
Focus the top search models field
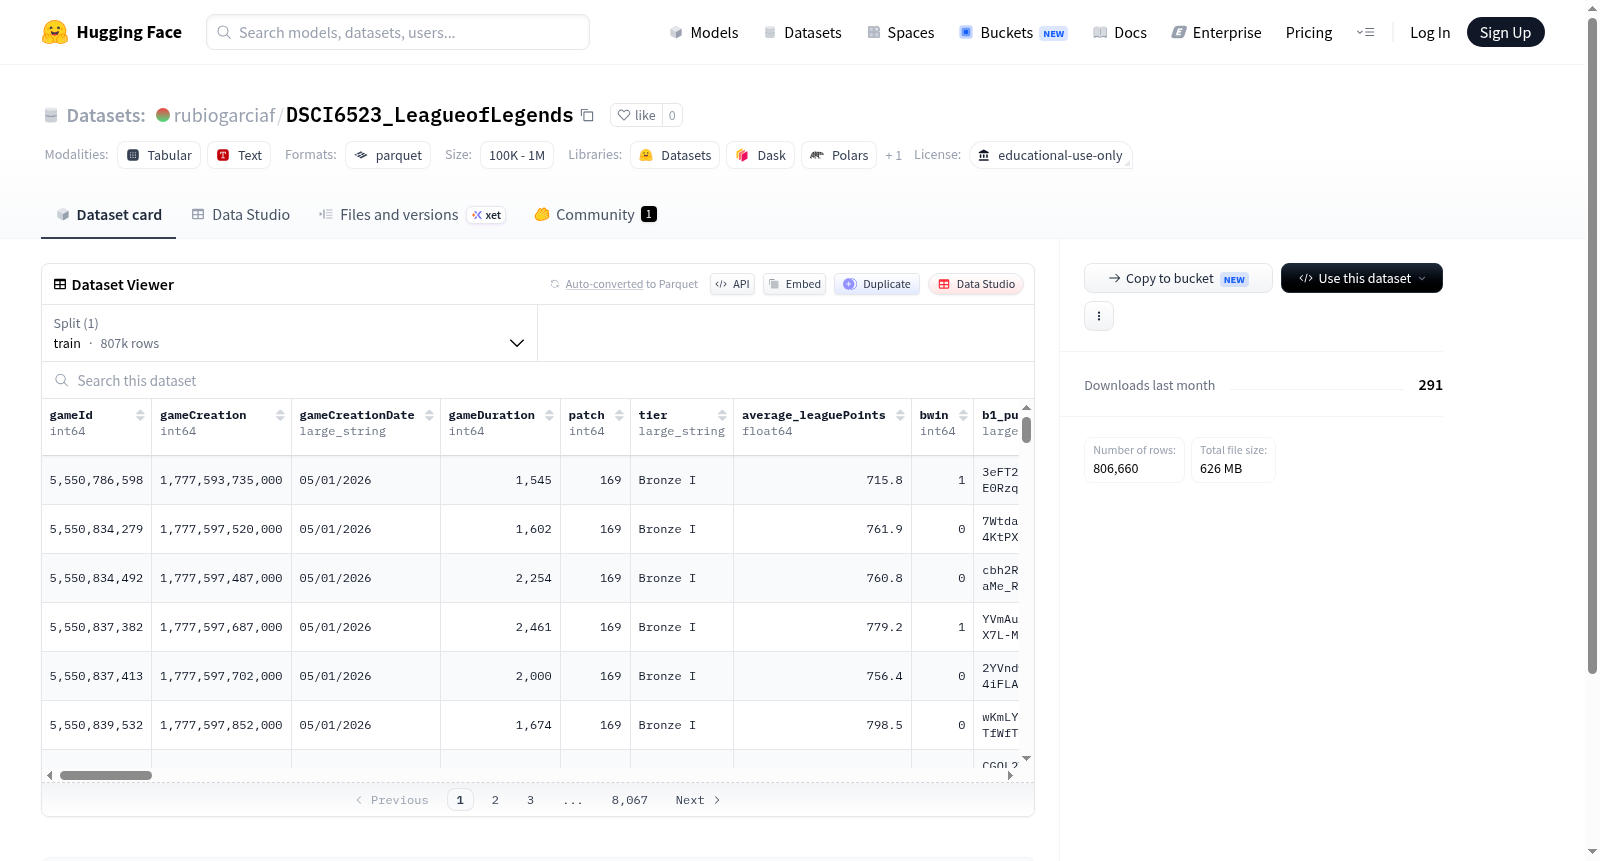point(398,32)
